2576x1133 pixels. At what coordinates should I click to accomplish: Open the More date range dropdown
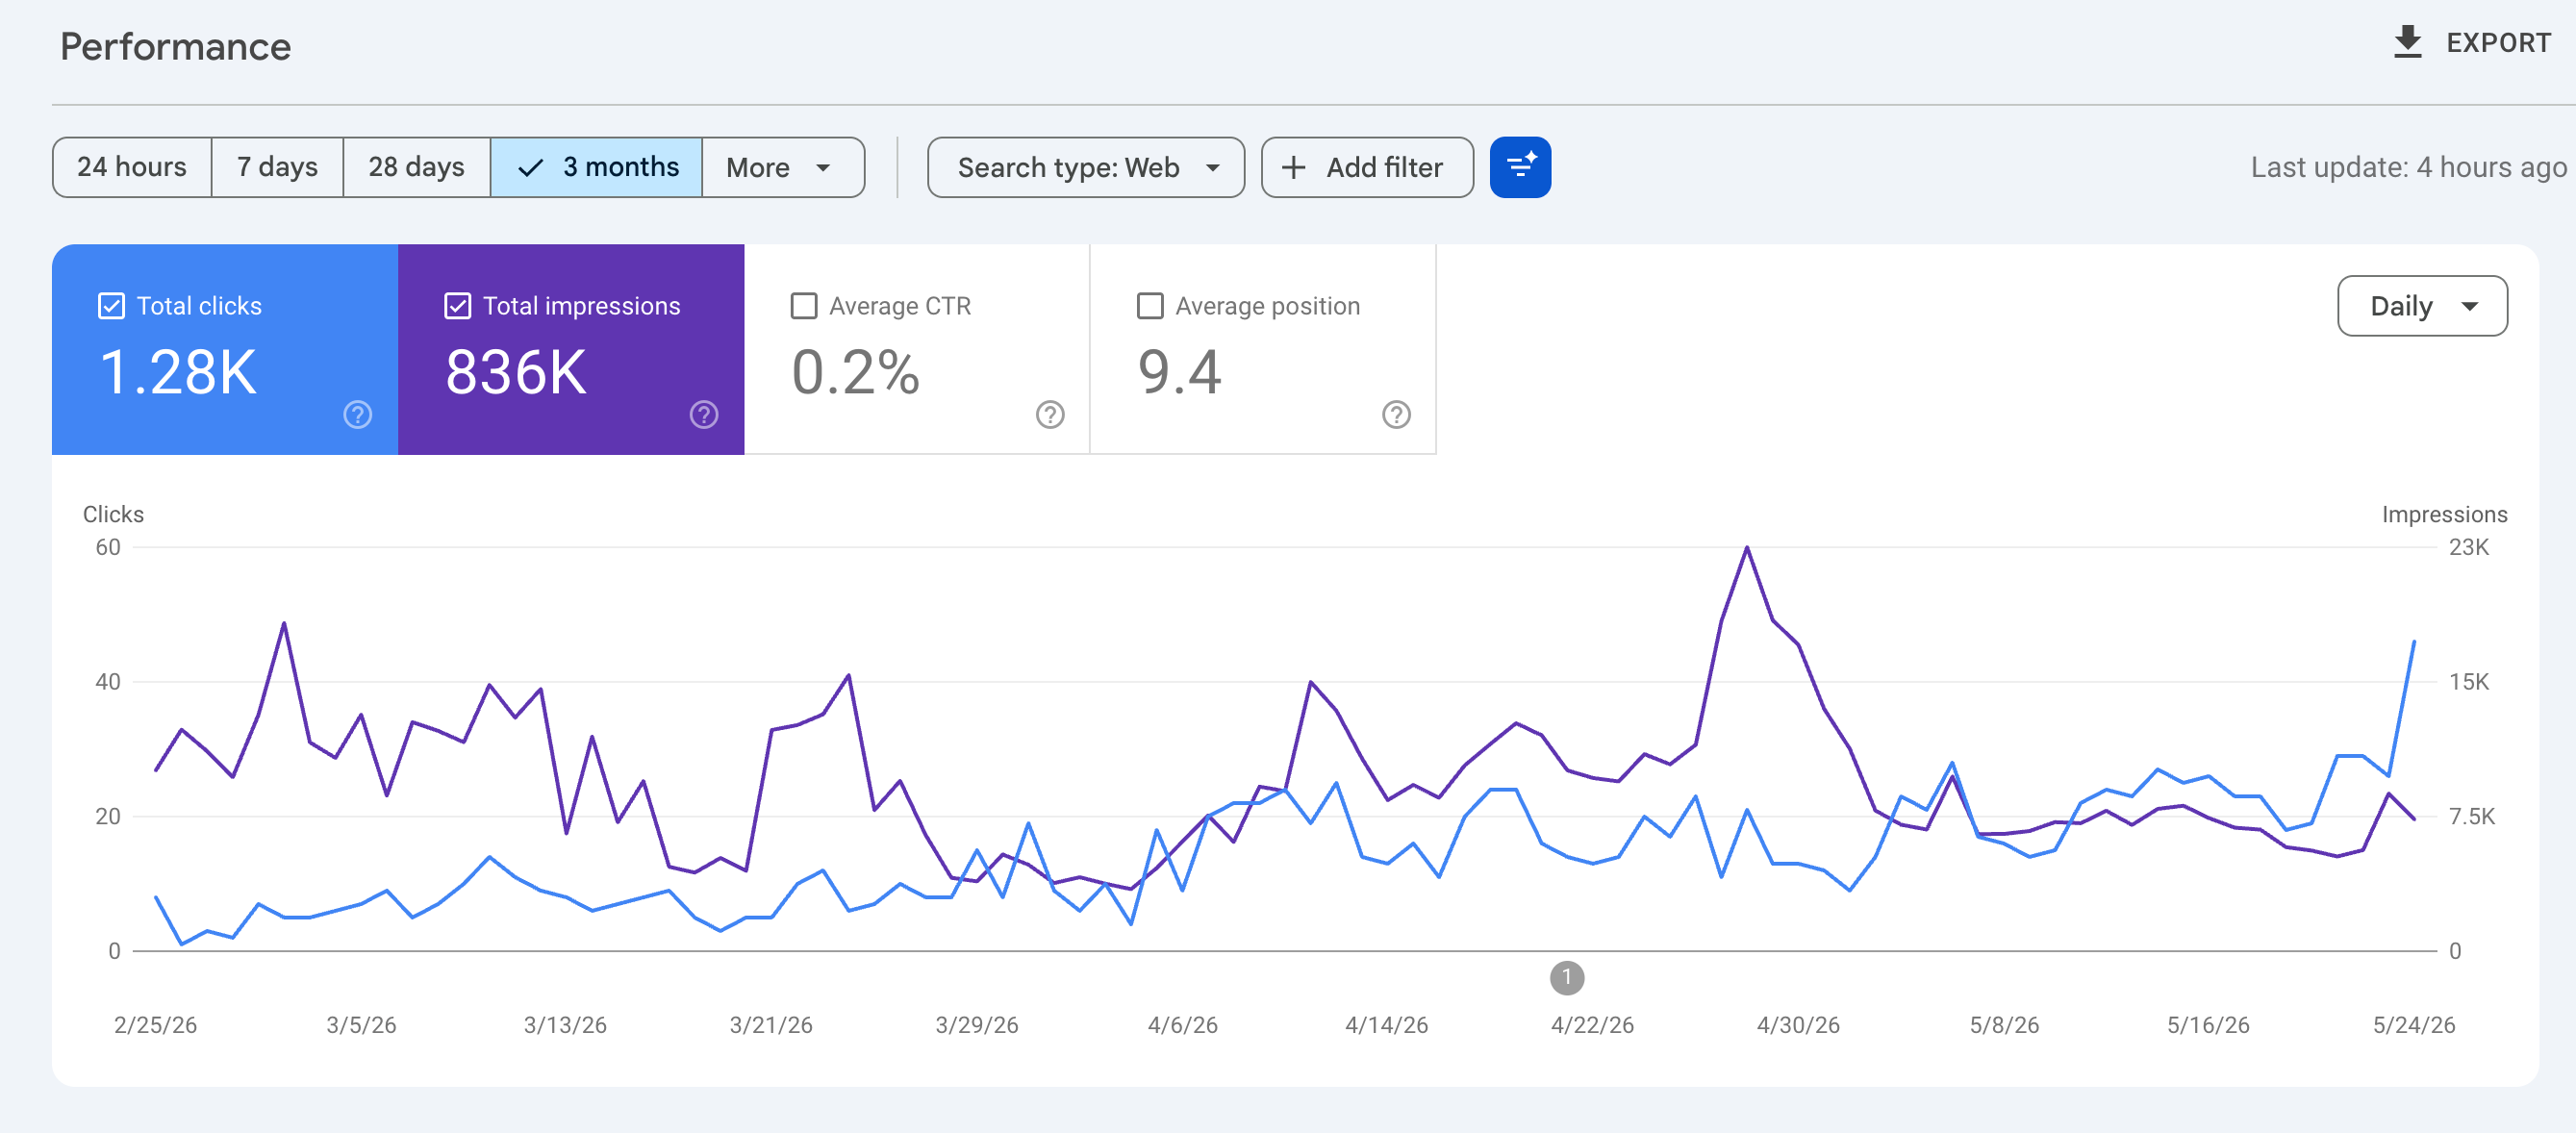tap(782, 167)
